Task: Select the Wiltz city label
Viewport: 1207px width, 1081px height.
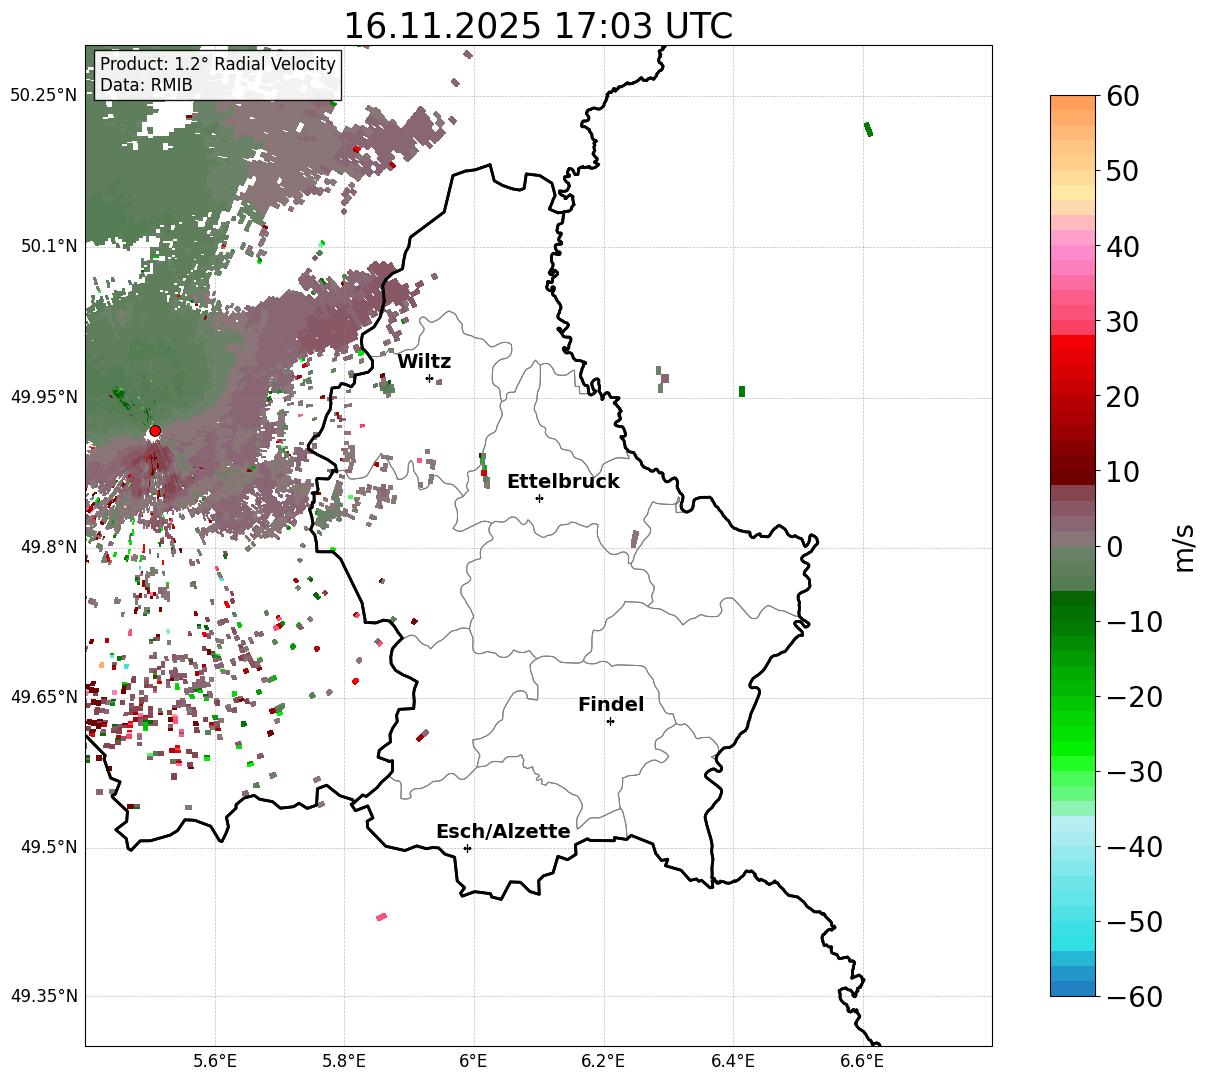Action: [424, 362]
